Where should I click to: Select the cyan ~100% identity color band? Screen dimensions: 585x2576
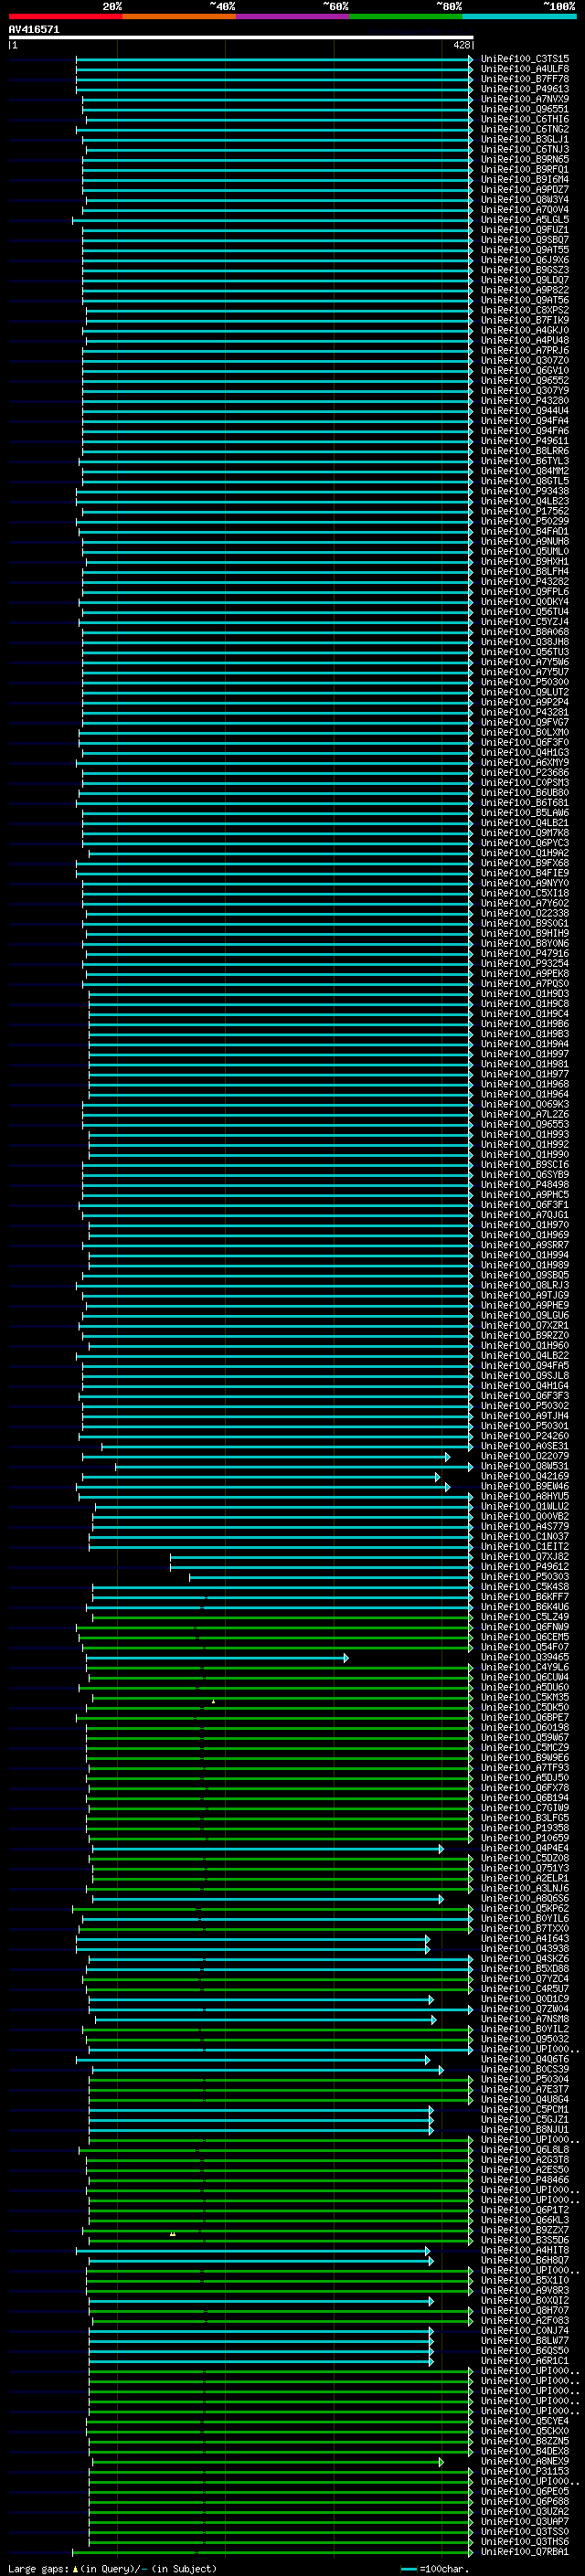(x=519, y=16)
